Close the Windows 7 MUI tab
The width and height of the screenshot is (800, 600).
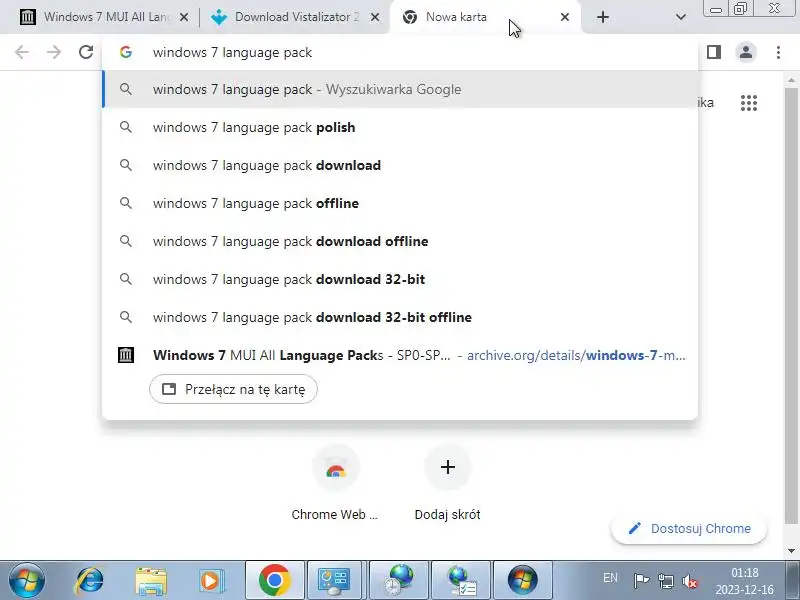(184, 17)
